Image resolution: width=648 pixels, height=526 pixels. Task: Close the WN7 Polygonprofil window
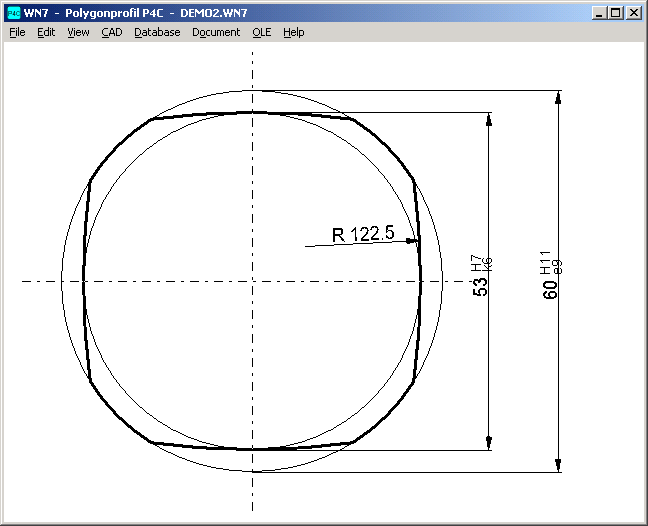(x=634, y=13)
